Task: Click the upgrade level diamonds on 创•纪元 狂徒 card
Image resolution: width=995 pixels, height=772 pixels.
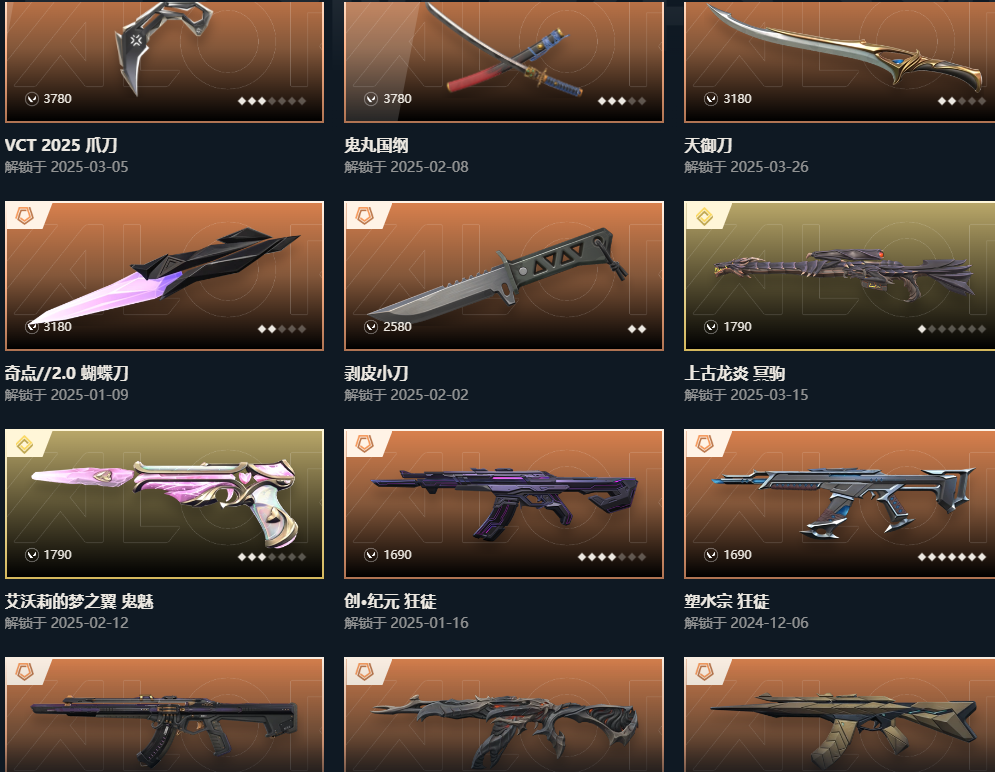Action: (x=612, y=557)
